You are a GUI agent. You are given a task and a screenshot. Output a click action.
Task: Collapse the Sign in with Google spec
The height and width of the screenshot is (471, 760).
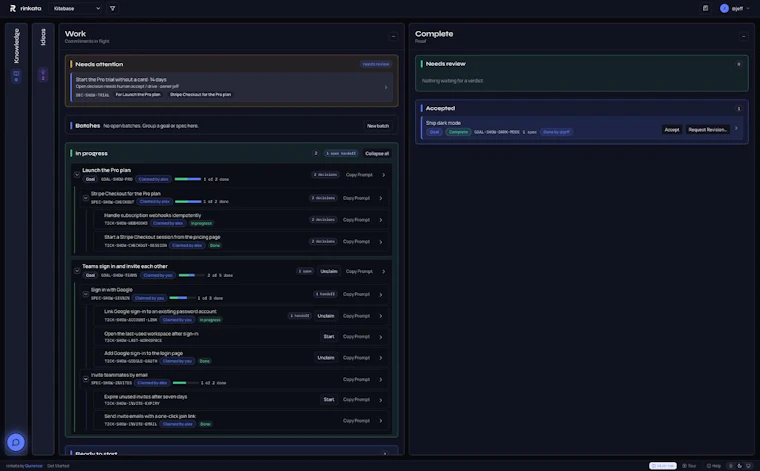[x=86, y=294]
